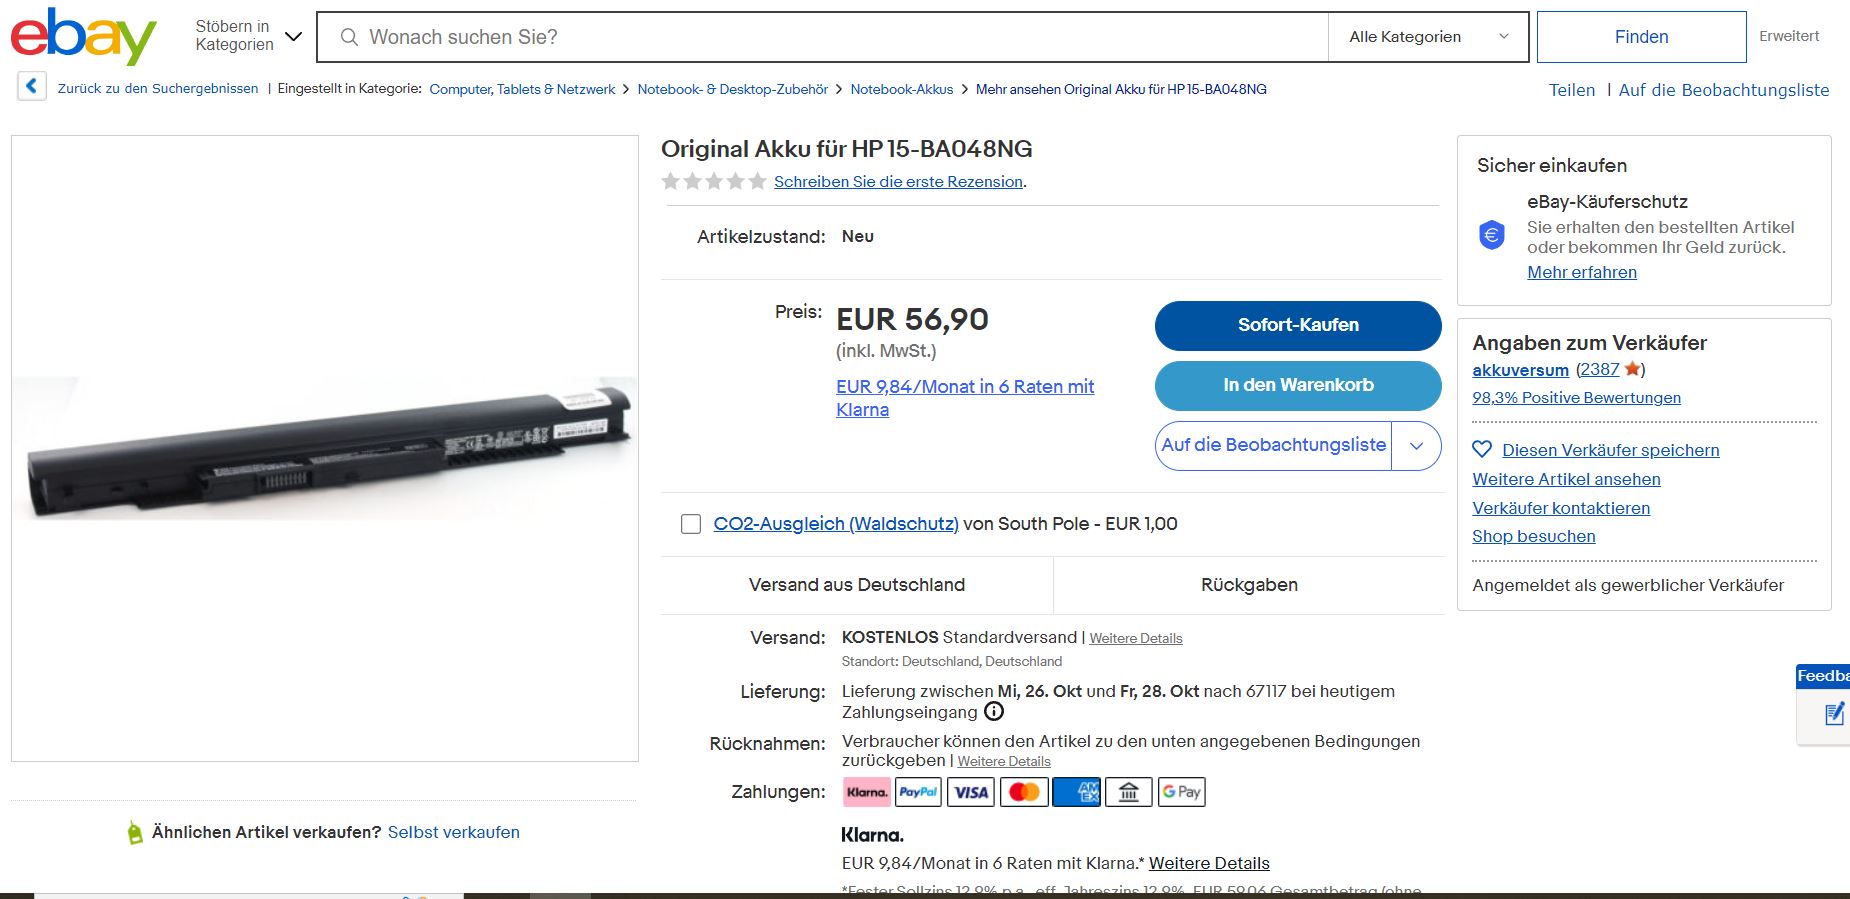Click the PayPal payment icon
Image resolution: width=1850 pixels, height=899 pixels.
[918, 792]
